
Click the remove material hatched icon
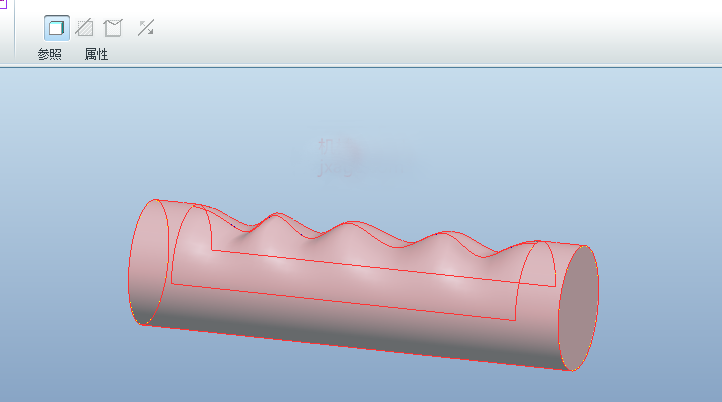point(85,28)
